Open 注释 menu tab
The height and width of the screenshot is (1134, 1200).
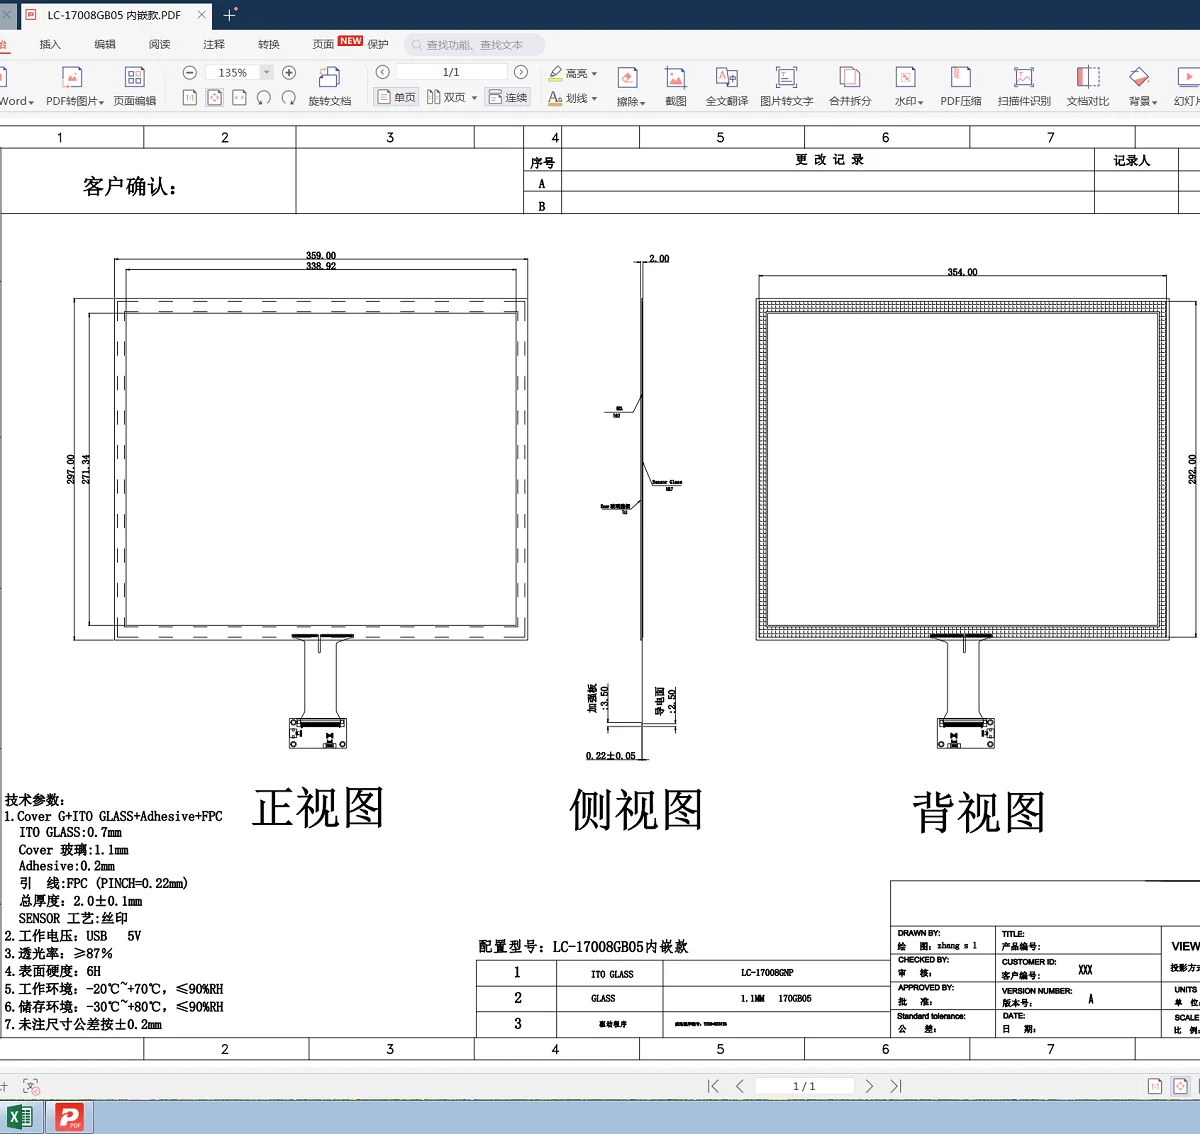point(214,44)
